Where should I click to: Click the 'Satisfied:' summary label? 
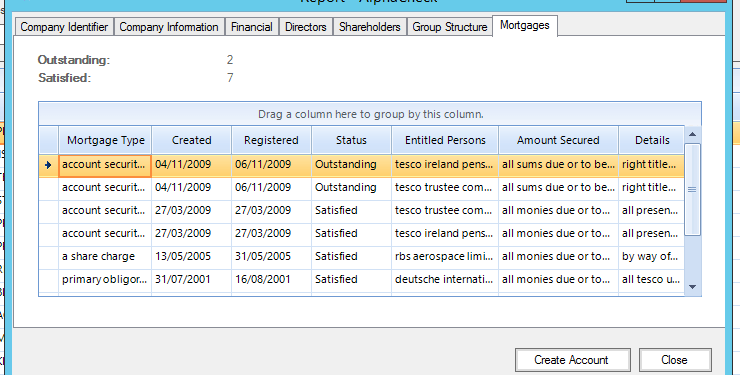64,78
